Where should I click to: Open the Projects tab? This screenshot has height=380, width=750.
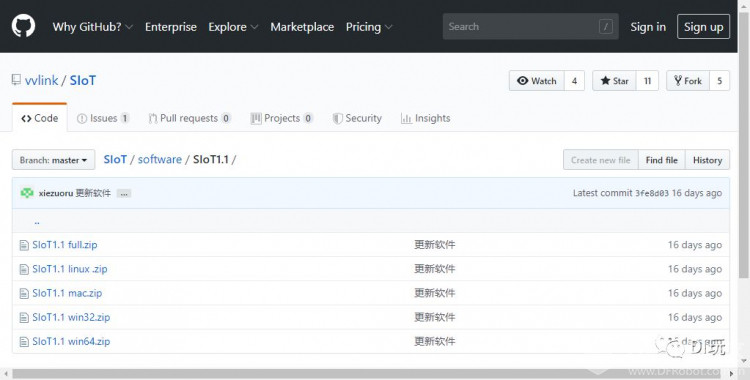click(282, 118)
